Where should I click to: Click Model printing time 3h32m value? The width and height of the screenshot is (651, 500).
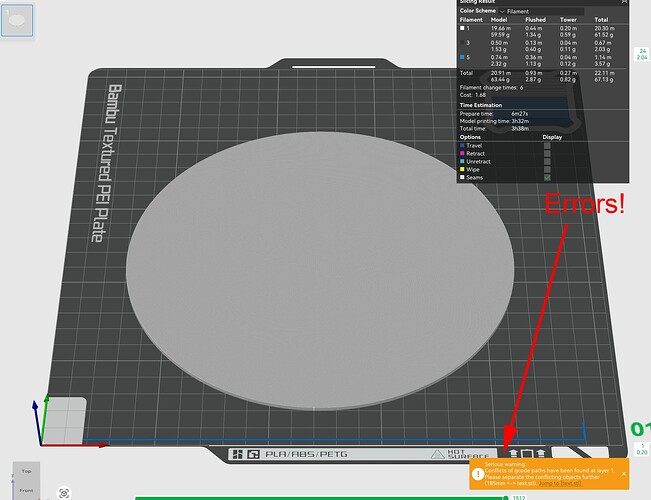[x=520, y=121]
